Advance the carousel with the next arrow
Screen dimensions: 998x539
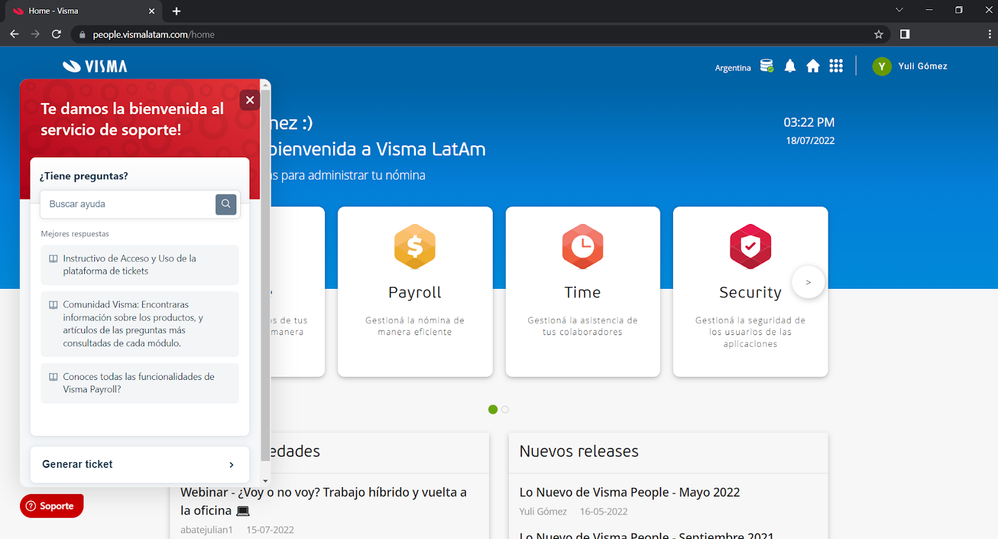click(x=808, y=283)
